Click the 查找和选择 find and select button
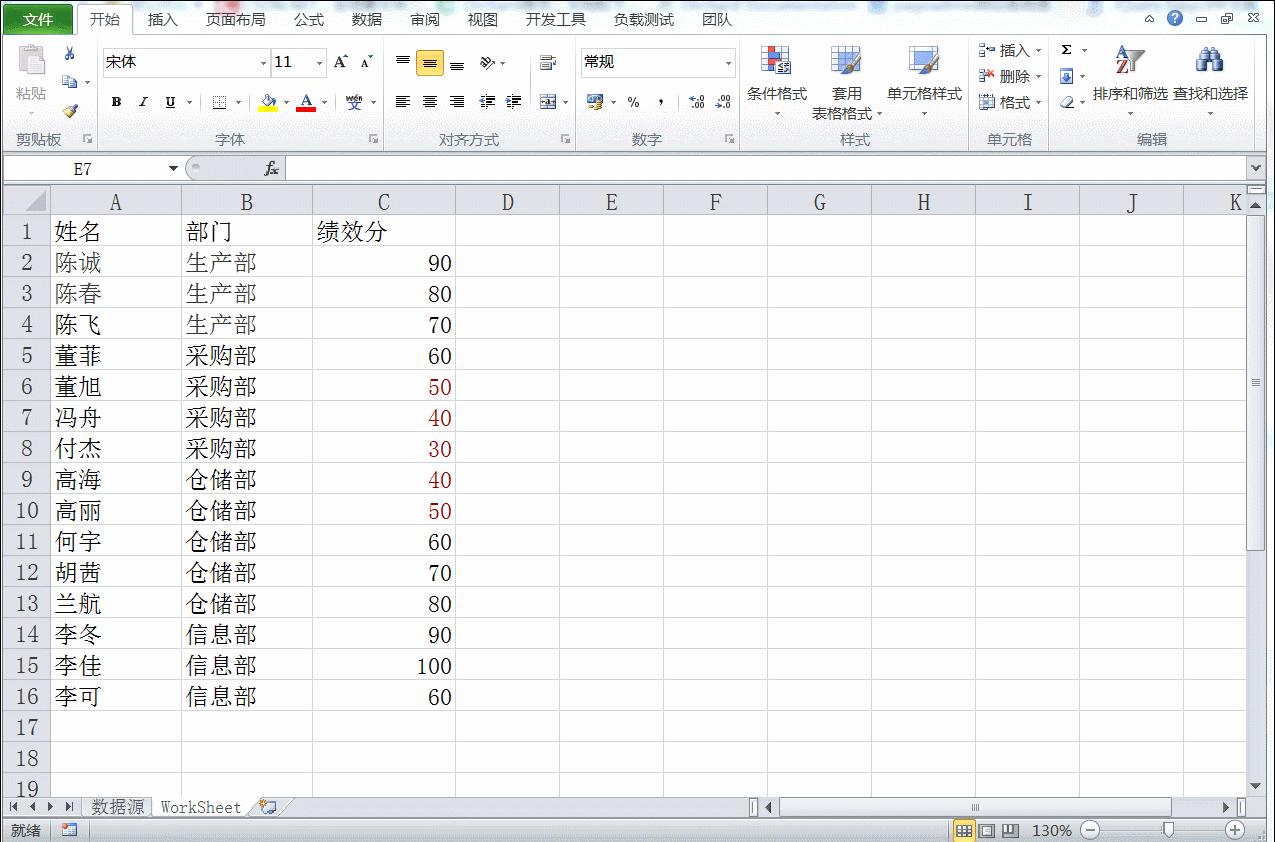 tap(1210, 80)
